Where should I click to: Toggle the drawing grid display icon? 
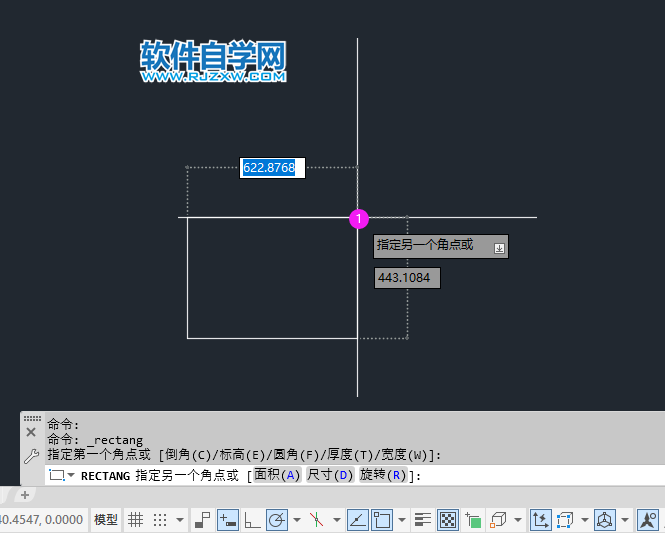pos(135,519)
